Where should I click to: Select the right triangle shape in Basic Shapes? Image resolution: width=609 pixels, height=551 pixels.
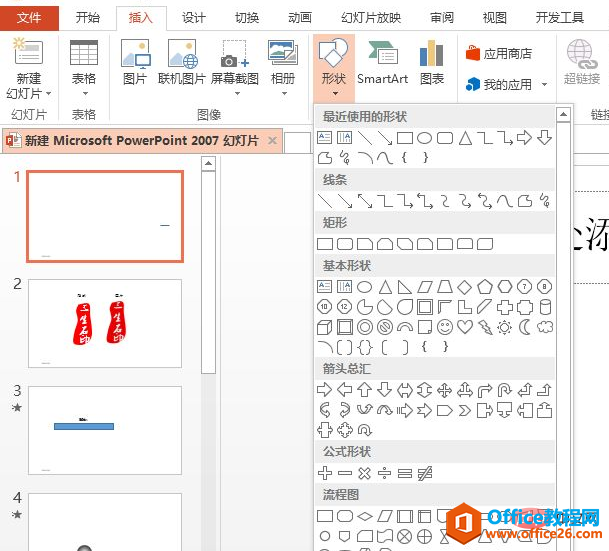[404, 287]
